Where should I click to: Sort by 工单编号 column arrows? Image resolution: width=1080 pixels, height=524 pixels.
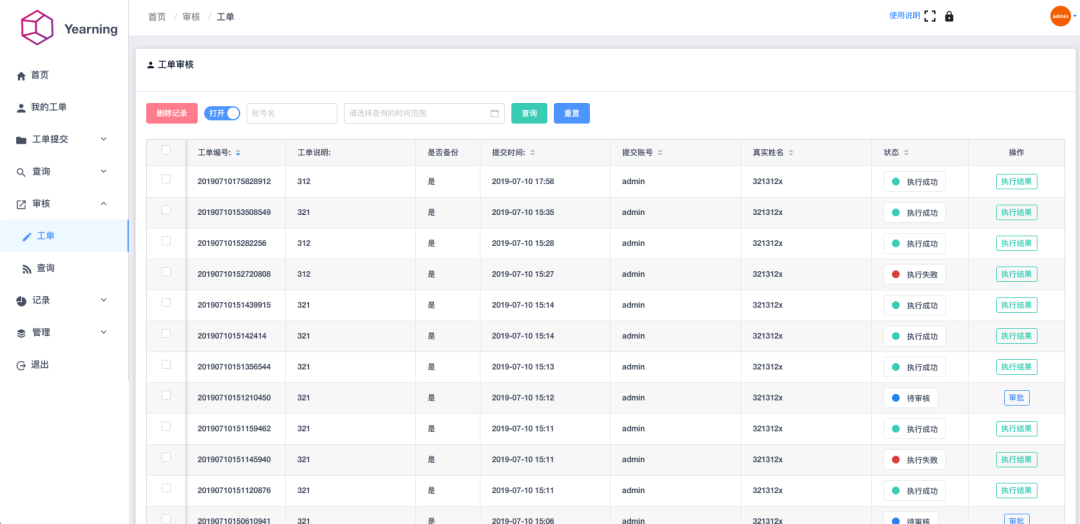238,153
